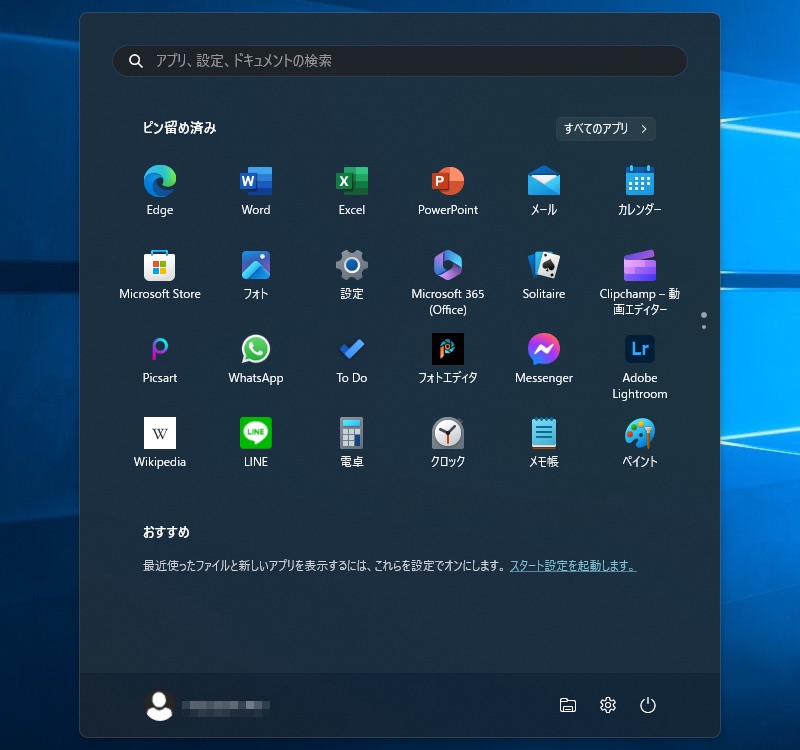
Task: Open the power options button
Action: point(648,706)
